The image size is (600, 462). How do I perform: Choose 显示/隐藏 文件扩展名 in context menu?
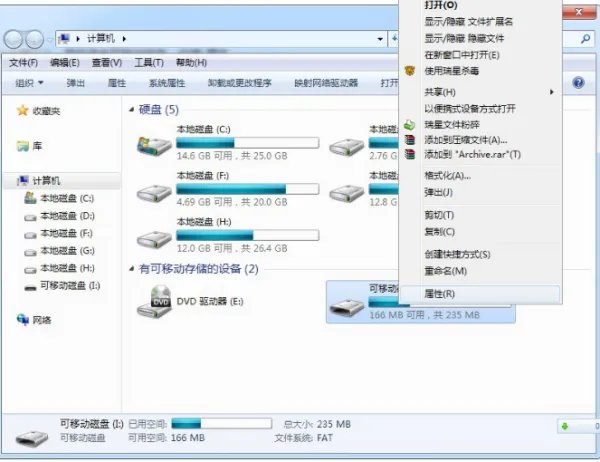pyautogui.click(x=480, y=22)
